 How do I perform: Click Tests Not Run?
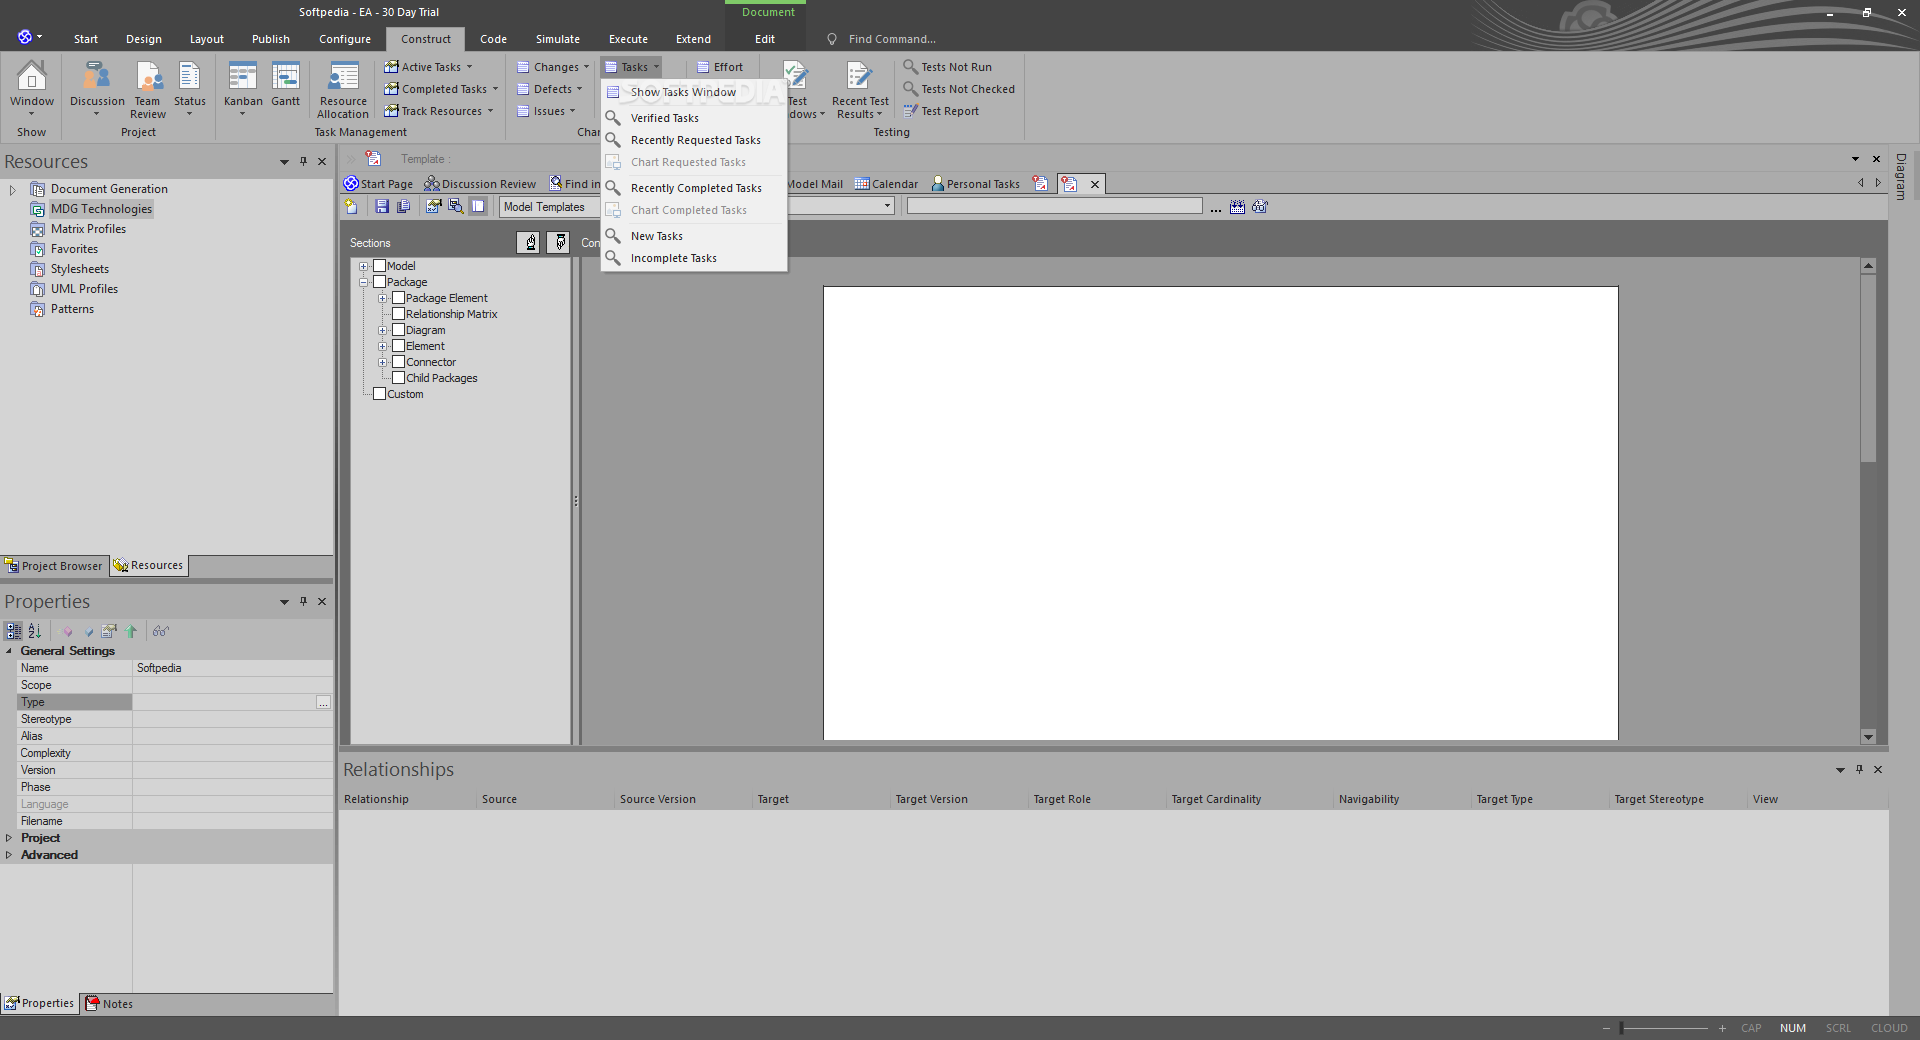tap(947, 67)
